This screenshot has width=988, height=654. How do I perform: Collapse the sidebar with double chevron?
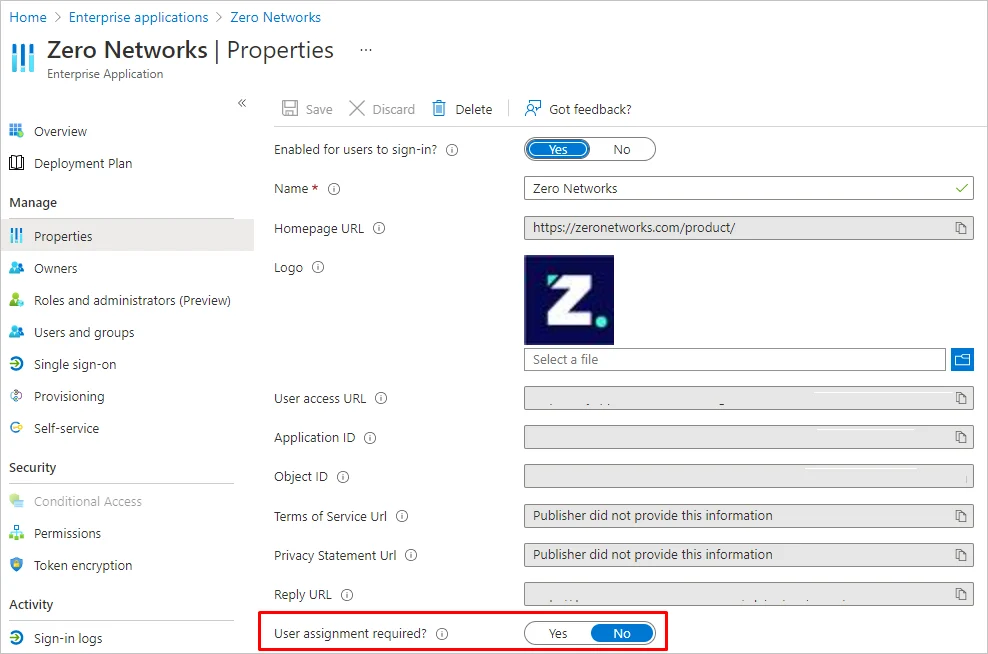[x=242, y=103]
